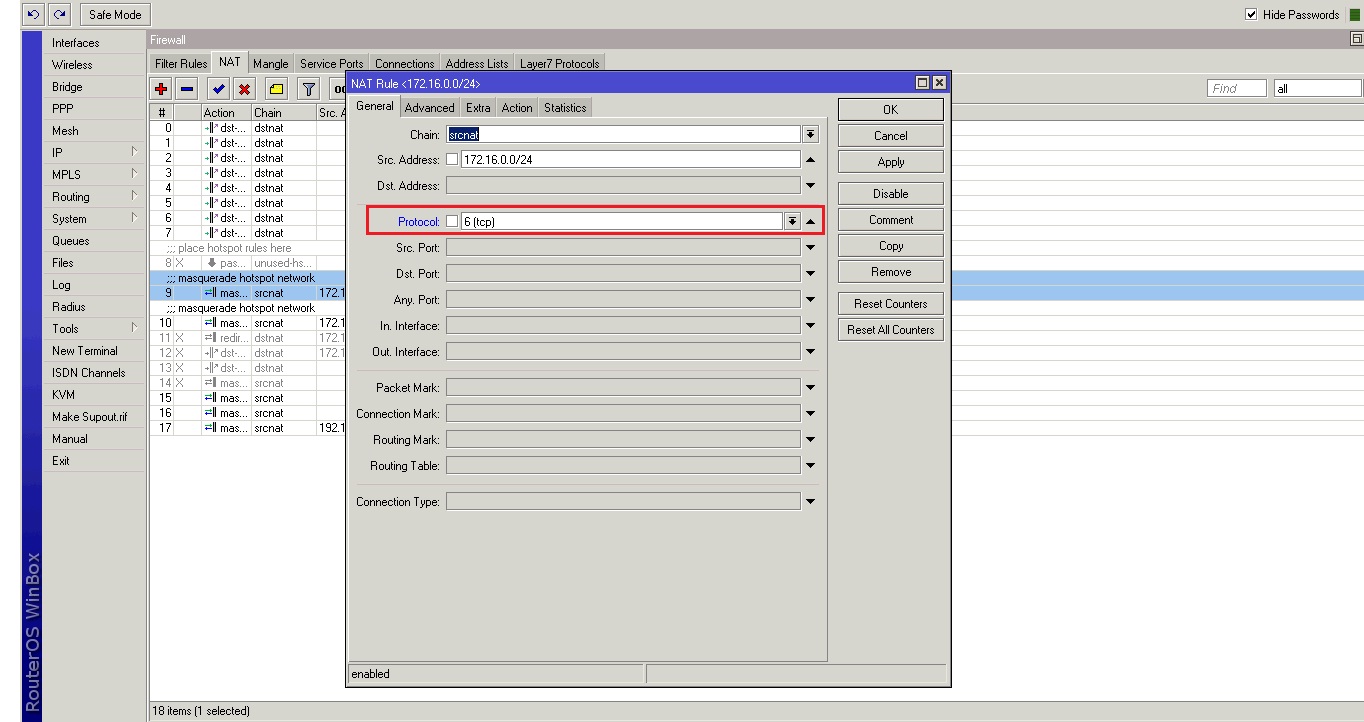Open the Service Ports tab
Viewport: 1364px width, 722px height.
332,64
